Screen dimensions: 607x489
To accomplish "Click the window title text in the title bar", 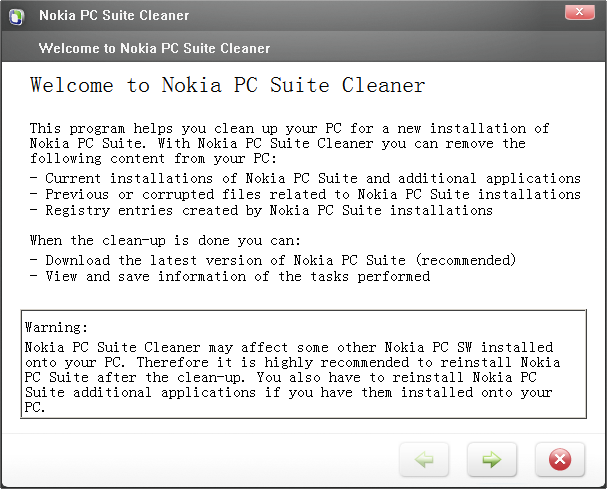I will pyautogui.click(x=113, y=16).
